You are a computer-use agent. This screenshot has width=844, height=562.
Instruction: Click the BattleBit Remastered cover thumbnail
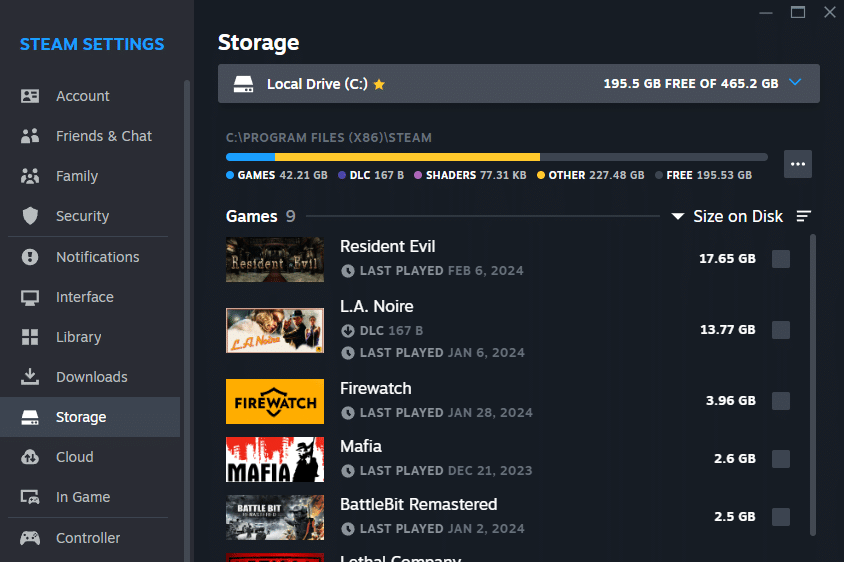(x=275, y=517)
